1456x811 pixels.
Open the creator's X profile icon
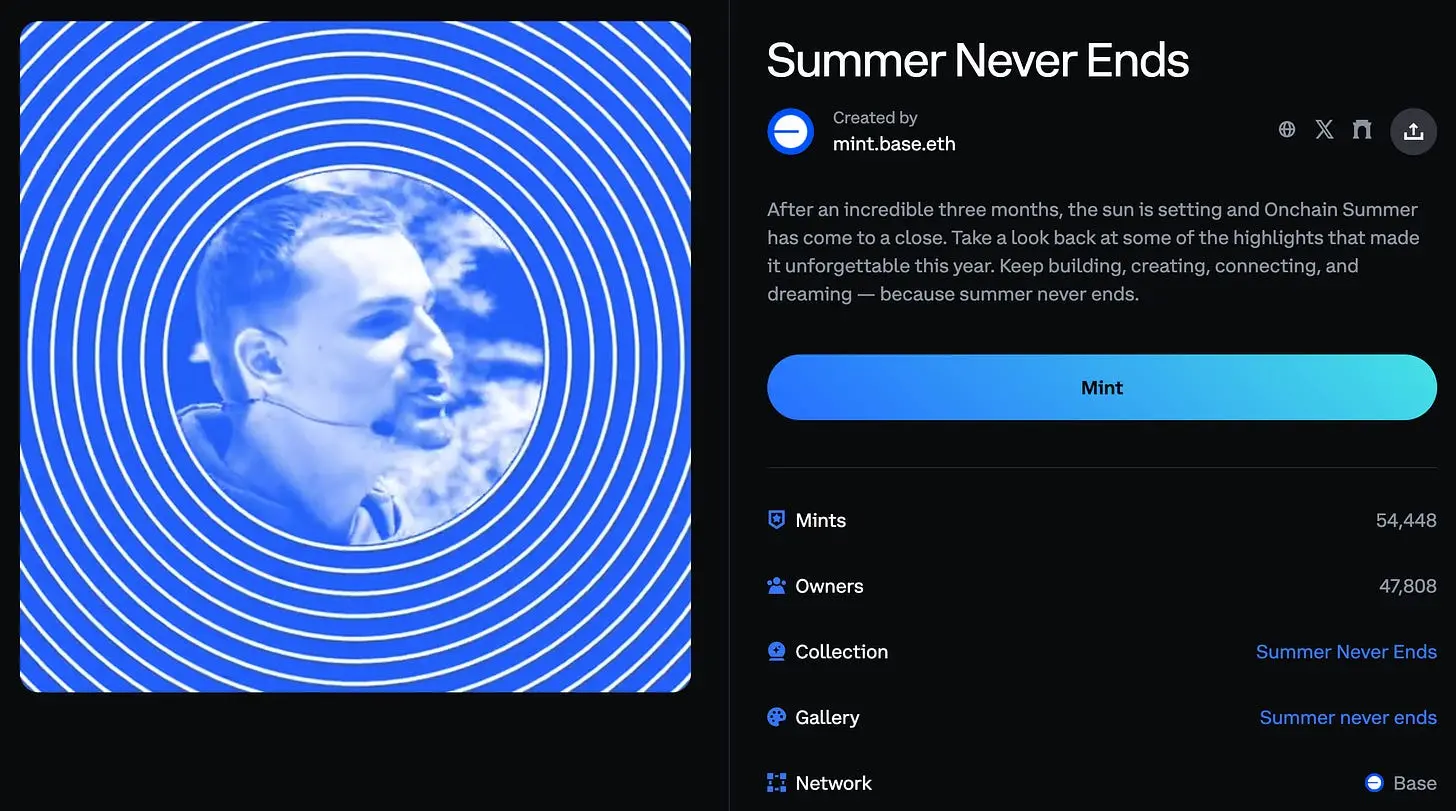(x=1324, y=129)
